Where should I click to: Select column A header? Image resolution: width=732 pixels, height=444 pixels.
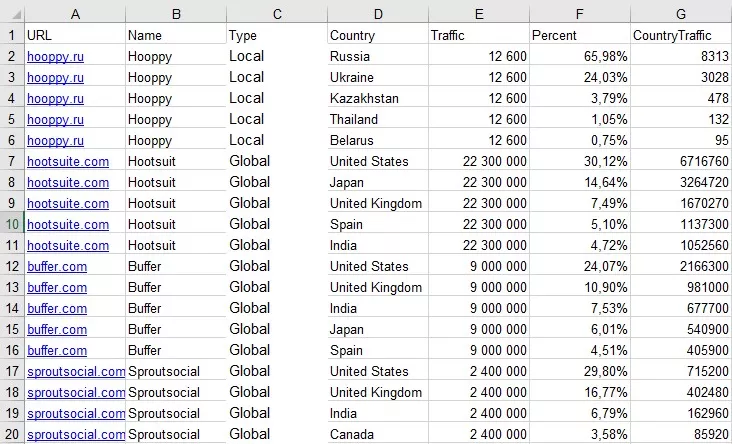click(75, 14)
